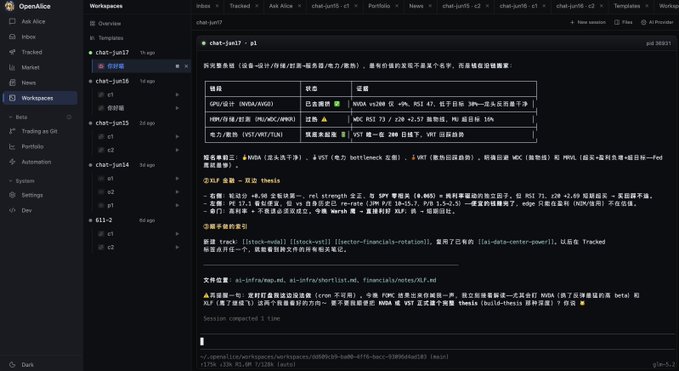Select 611-2 workspace in tree
This screenshot has height=371, width=679.
click(104, 220)
